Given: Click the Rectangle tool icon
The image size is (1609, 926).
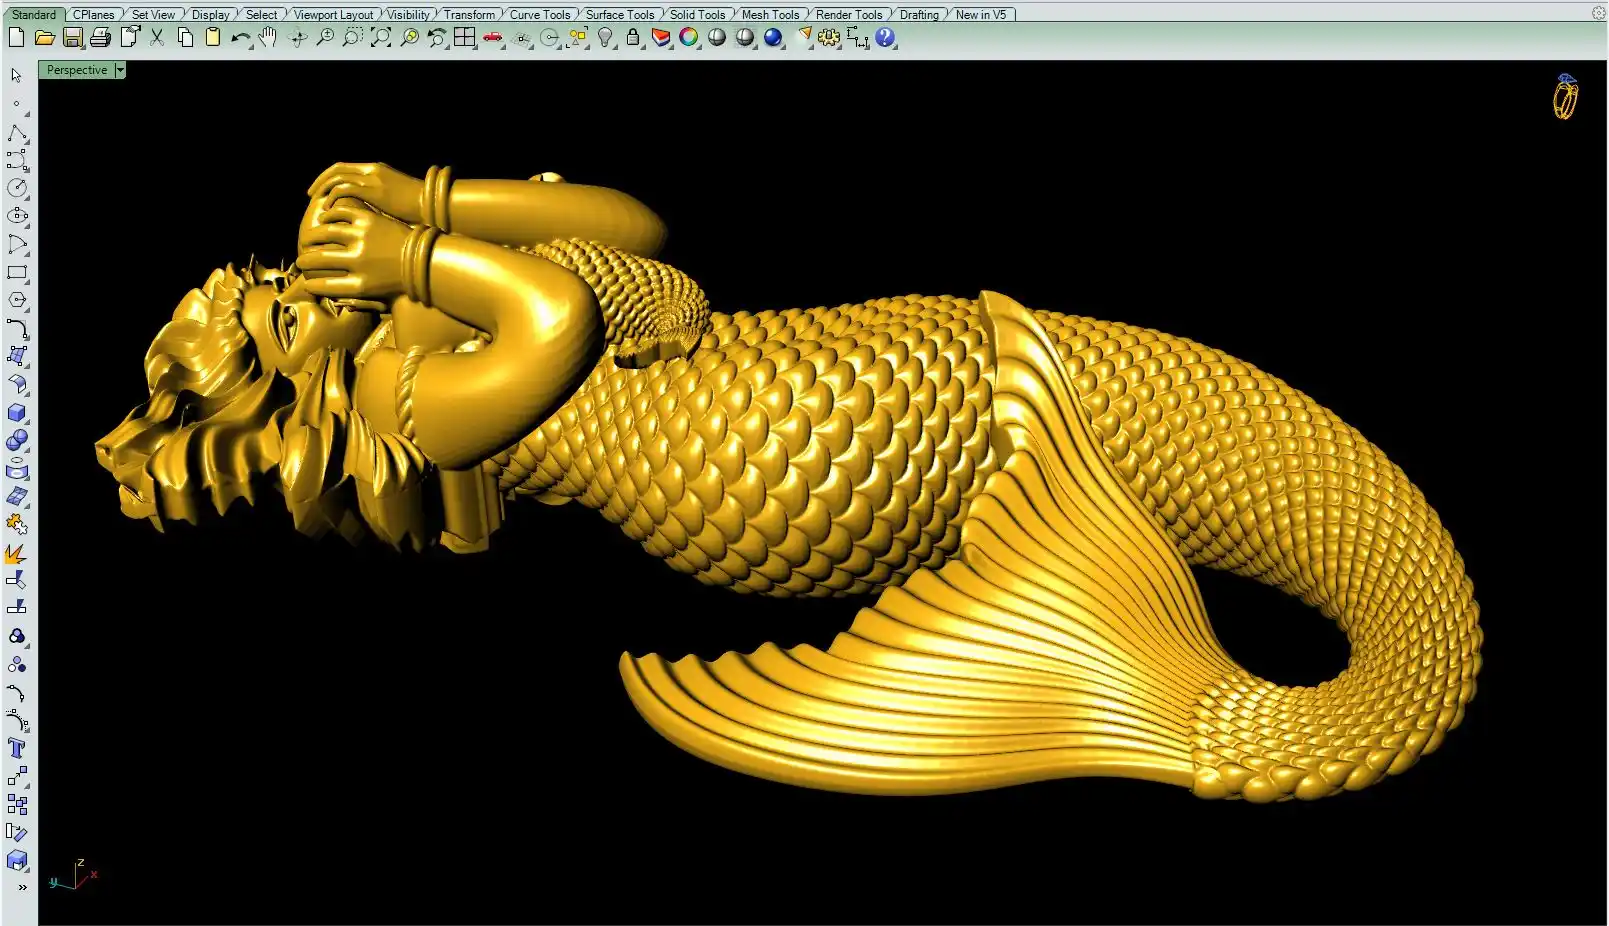Looking at the screenshot, I should [x=17, y=273].
